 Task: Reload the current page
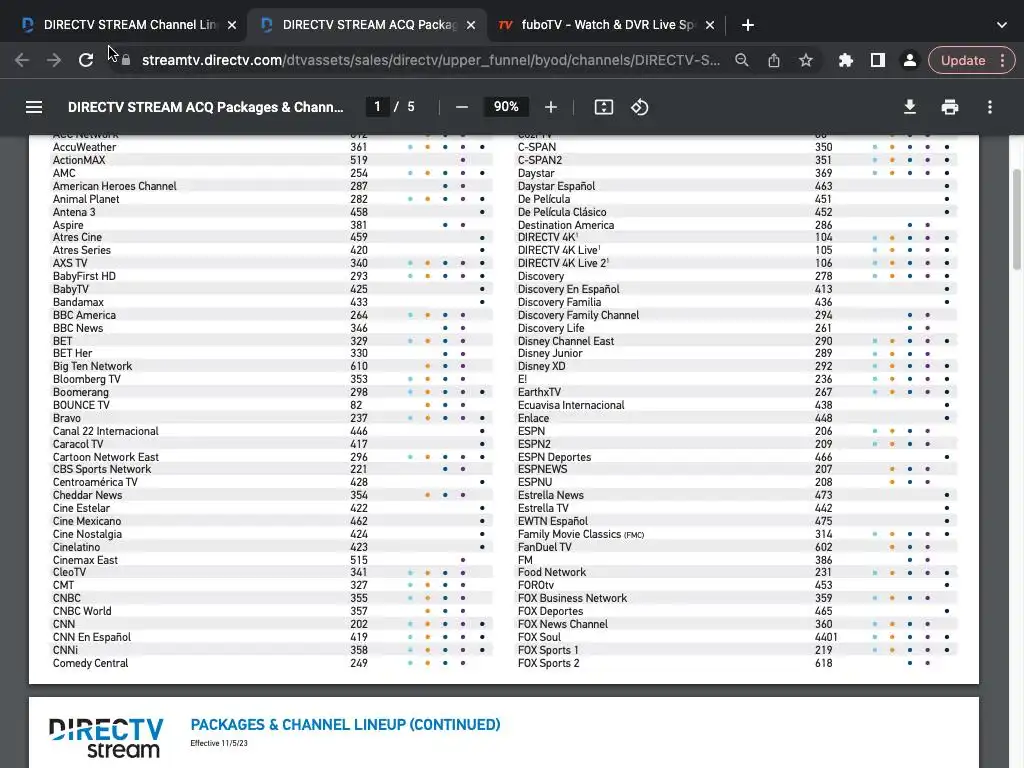pyautogui.click(x=86, y=60)
